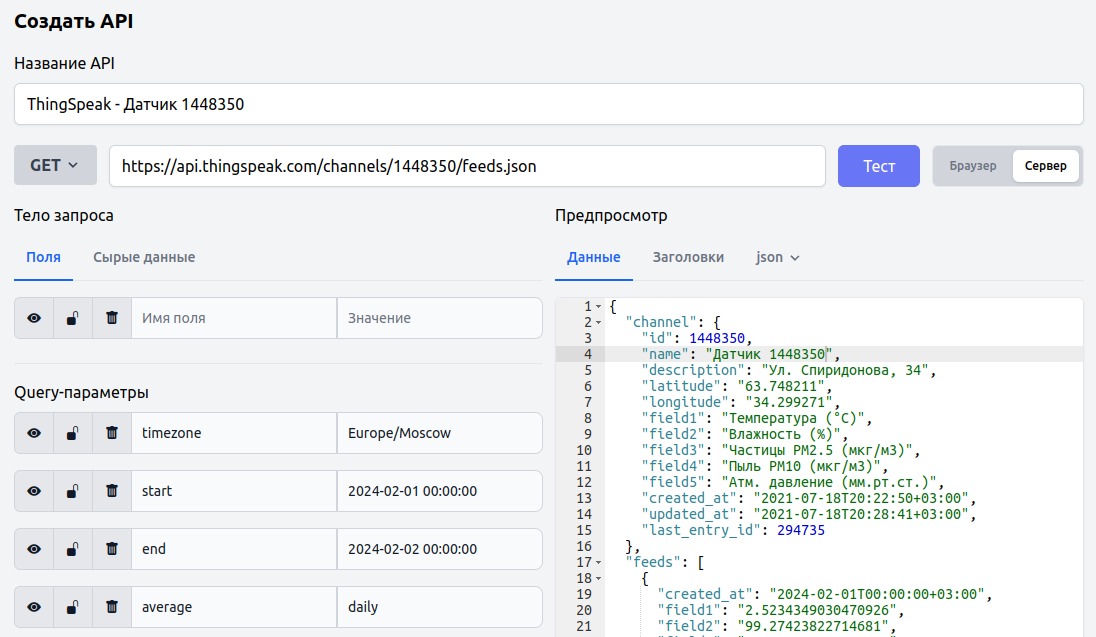1096x637 pixels.
Task: Switch request mode to Браузер
Action: pyautogui.click(x=972, y=166)
